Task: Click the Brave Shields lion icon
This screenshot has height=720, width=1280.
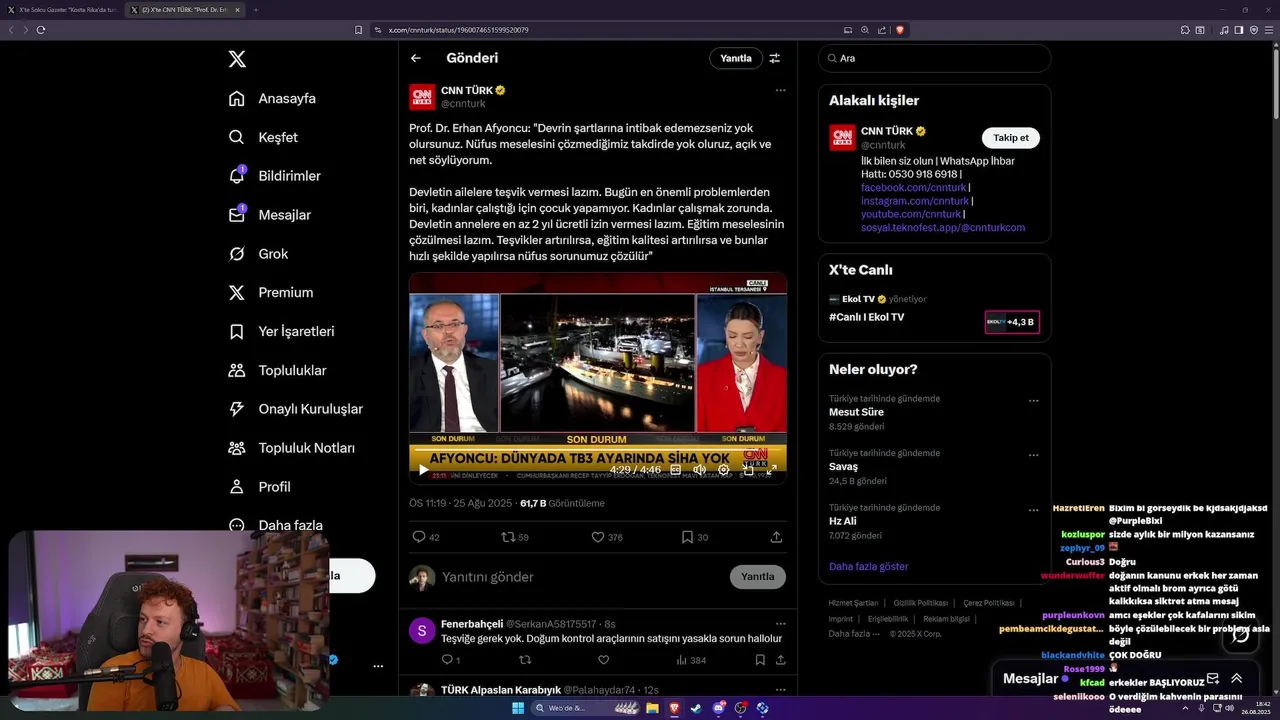Action: pyautogui.click(x=899, y=30)
